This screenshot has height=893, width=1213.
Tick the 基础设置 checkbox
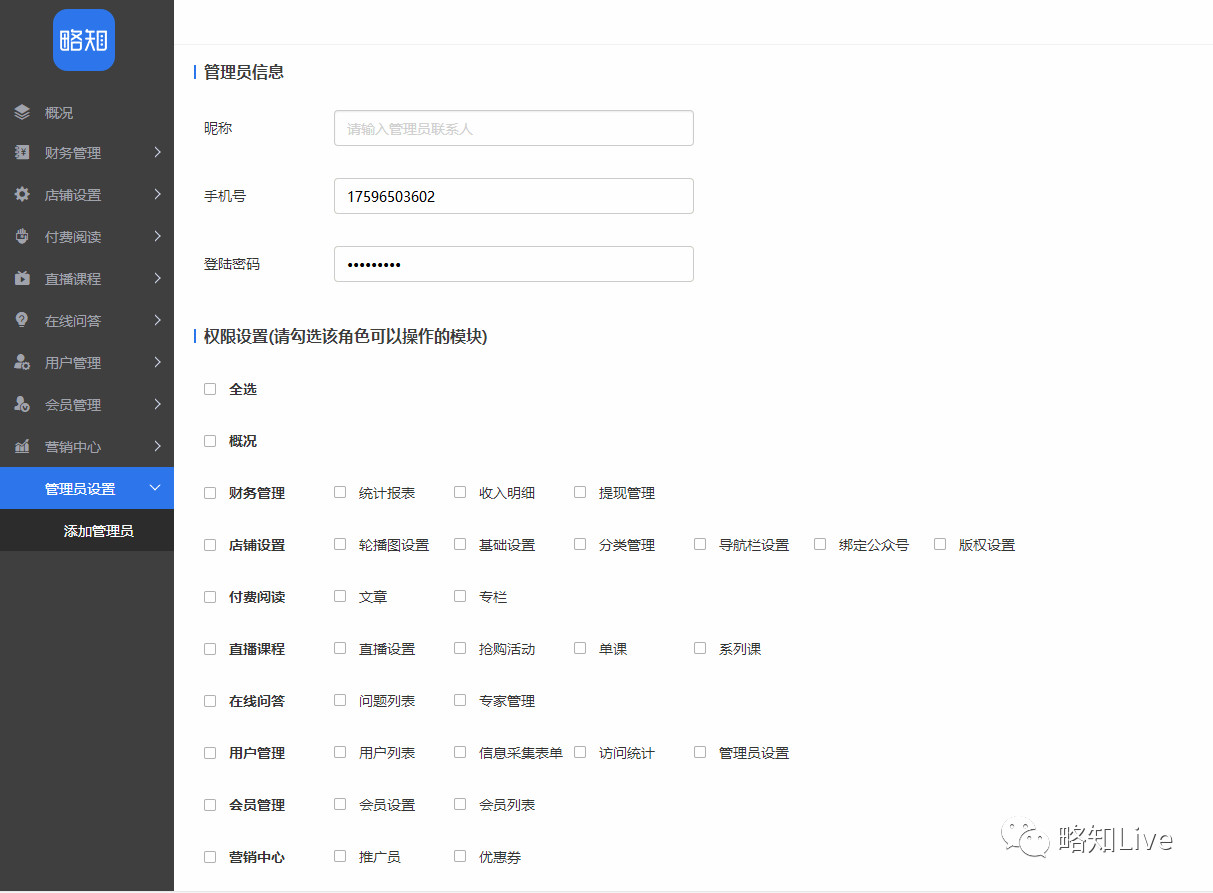[460, 544]
